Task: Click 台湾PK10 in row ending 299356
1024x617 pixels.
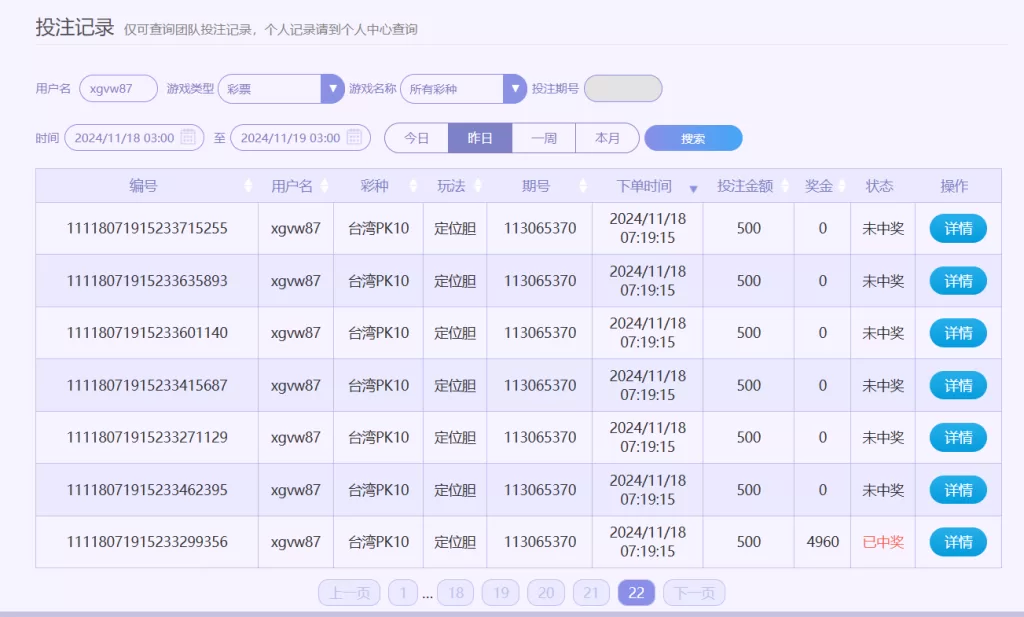Action: click(378, 542)
